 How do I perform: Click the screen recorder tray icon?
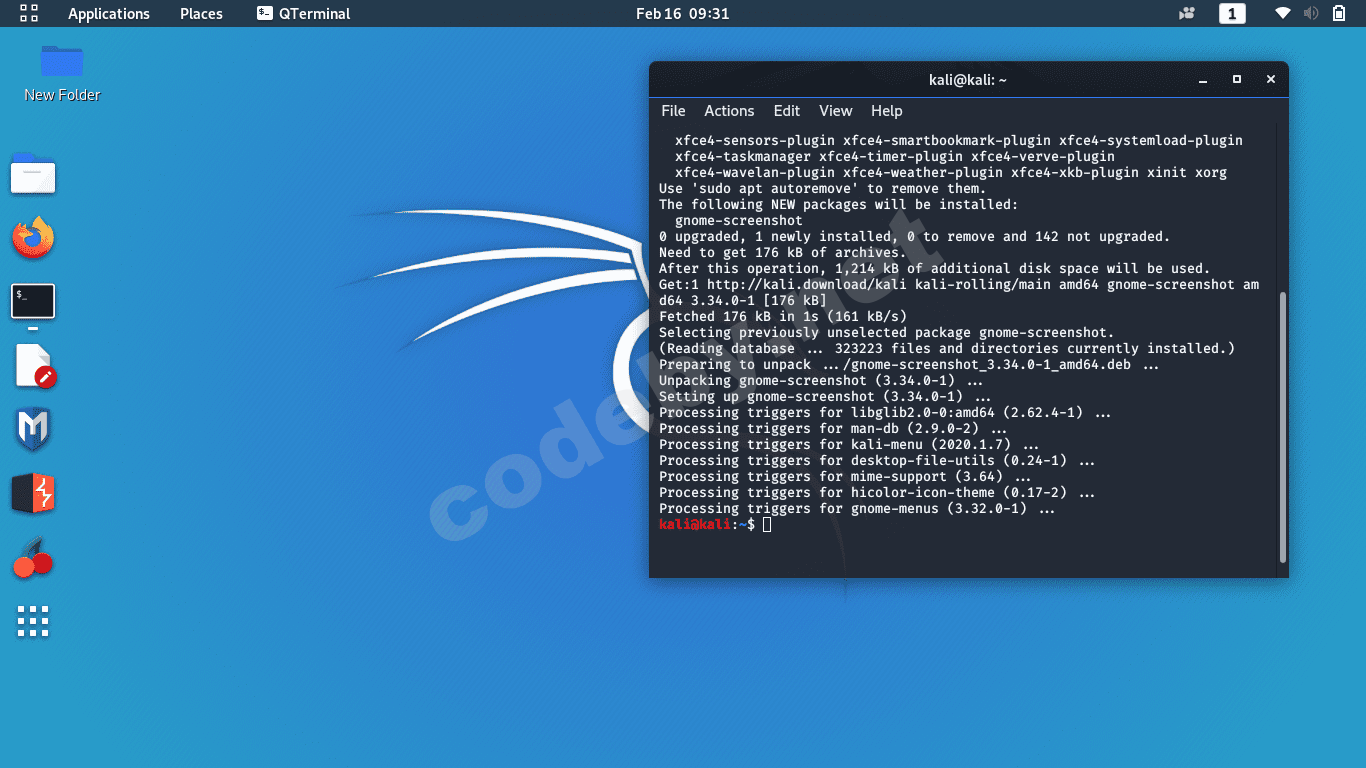pos(1187,13)
